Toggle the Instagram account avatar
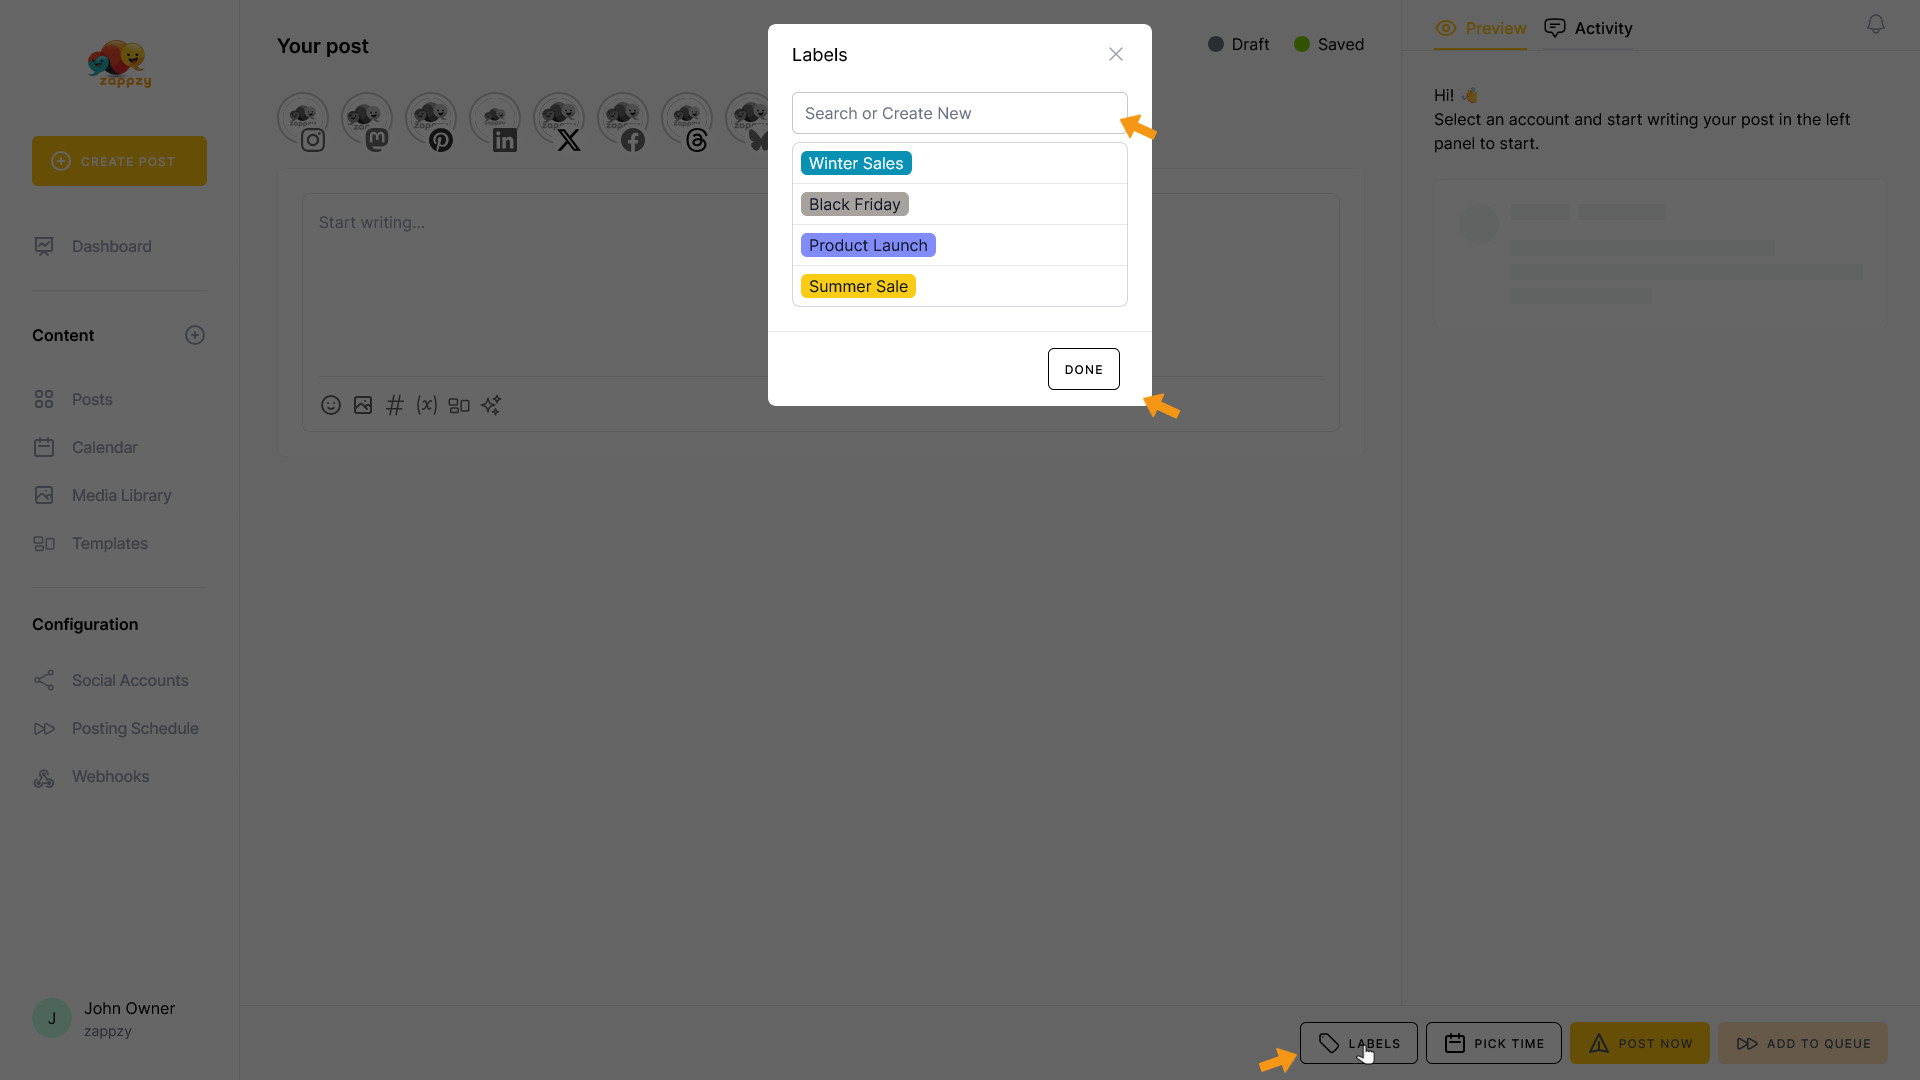This screenshot has width=1920, height=1080. point(303,120)
